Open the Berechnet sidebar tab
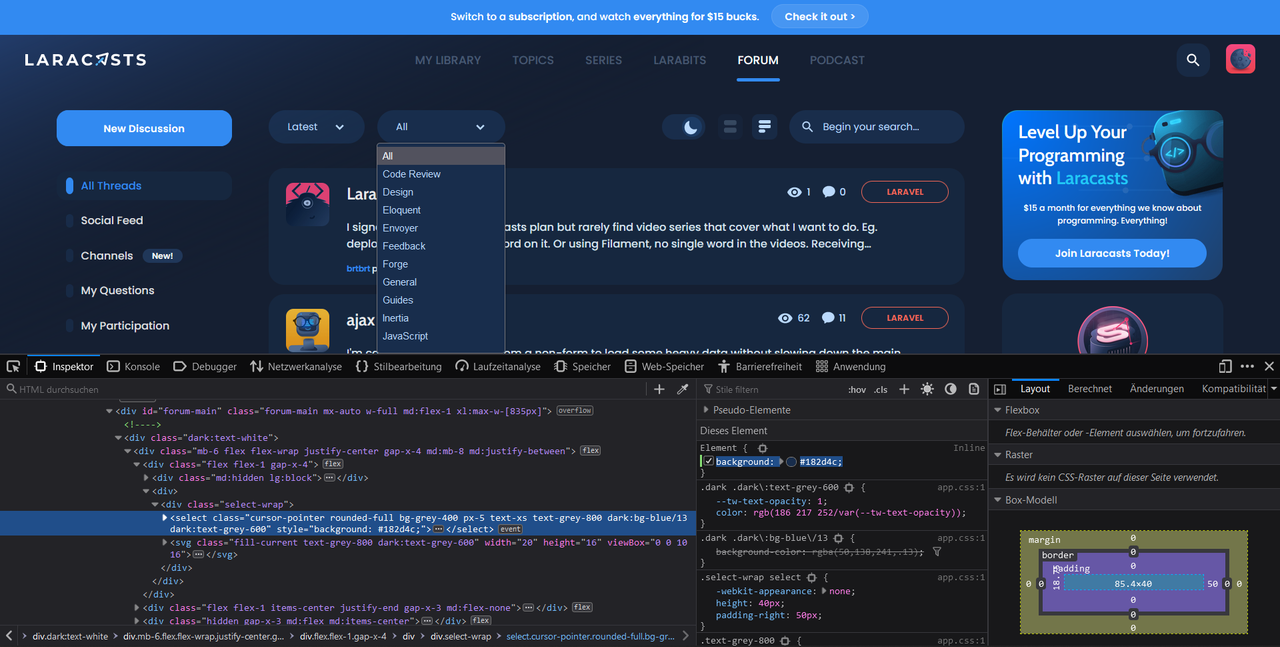This screenshot has height=647, width=1280. 1090,389
